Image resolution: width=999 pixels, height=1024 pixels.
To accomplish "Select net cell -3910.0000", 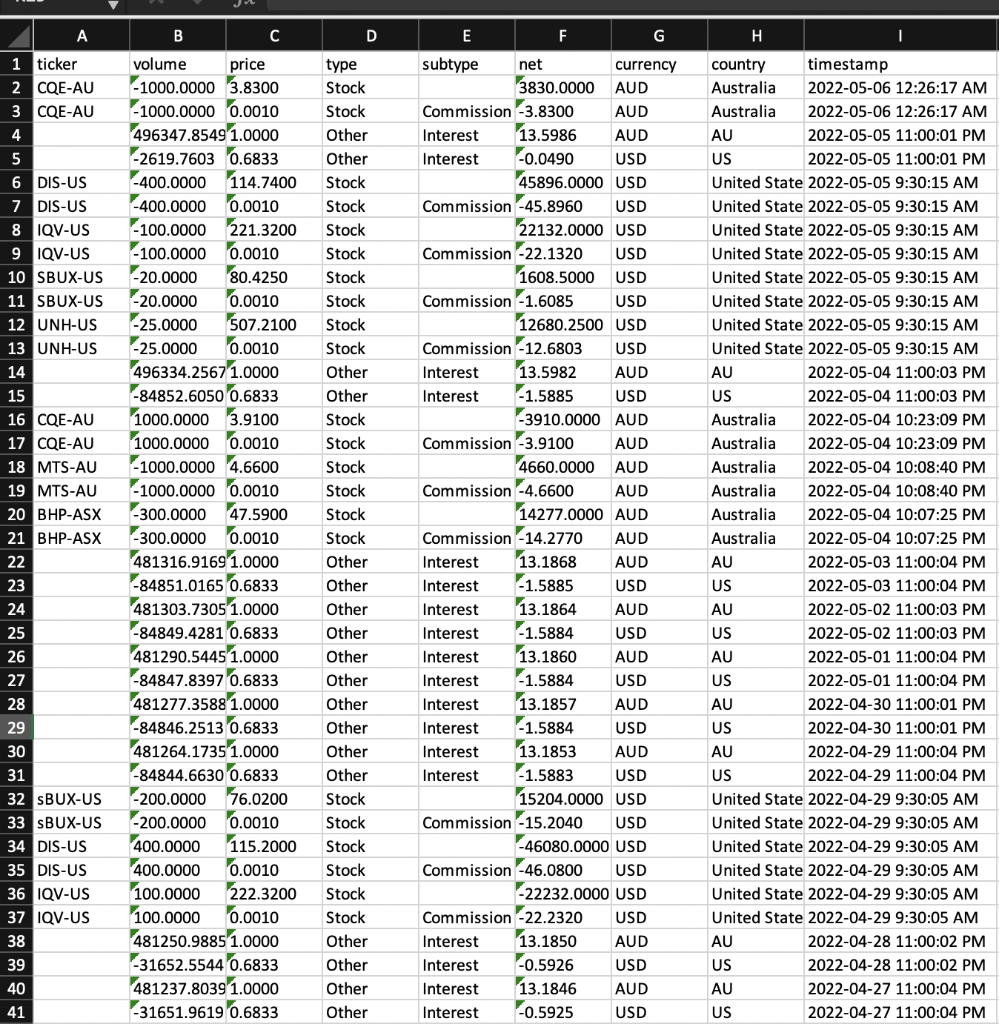I will pyautogui.click(x=563, y=419).
